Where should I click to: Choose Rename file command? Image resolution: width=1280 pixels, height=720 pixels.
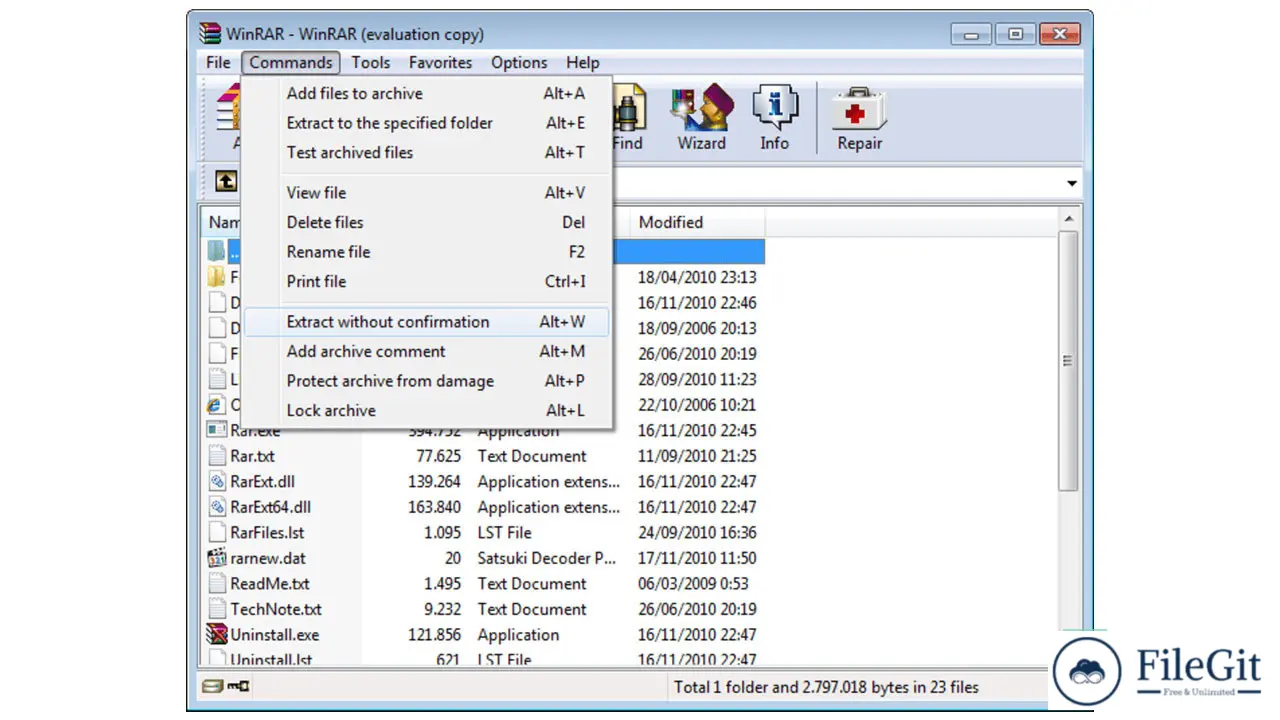click(x=427, y=252)
